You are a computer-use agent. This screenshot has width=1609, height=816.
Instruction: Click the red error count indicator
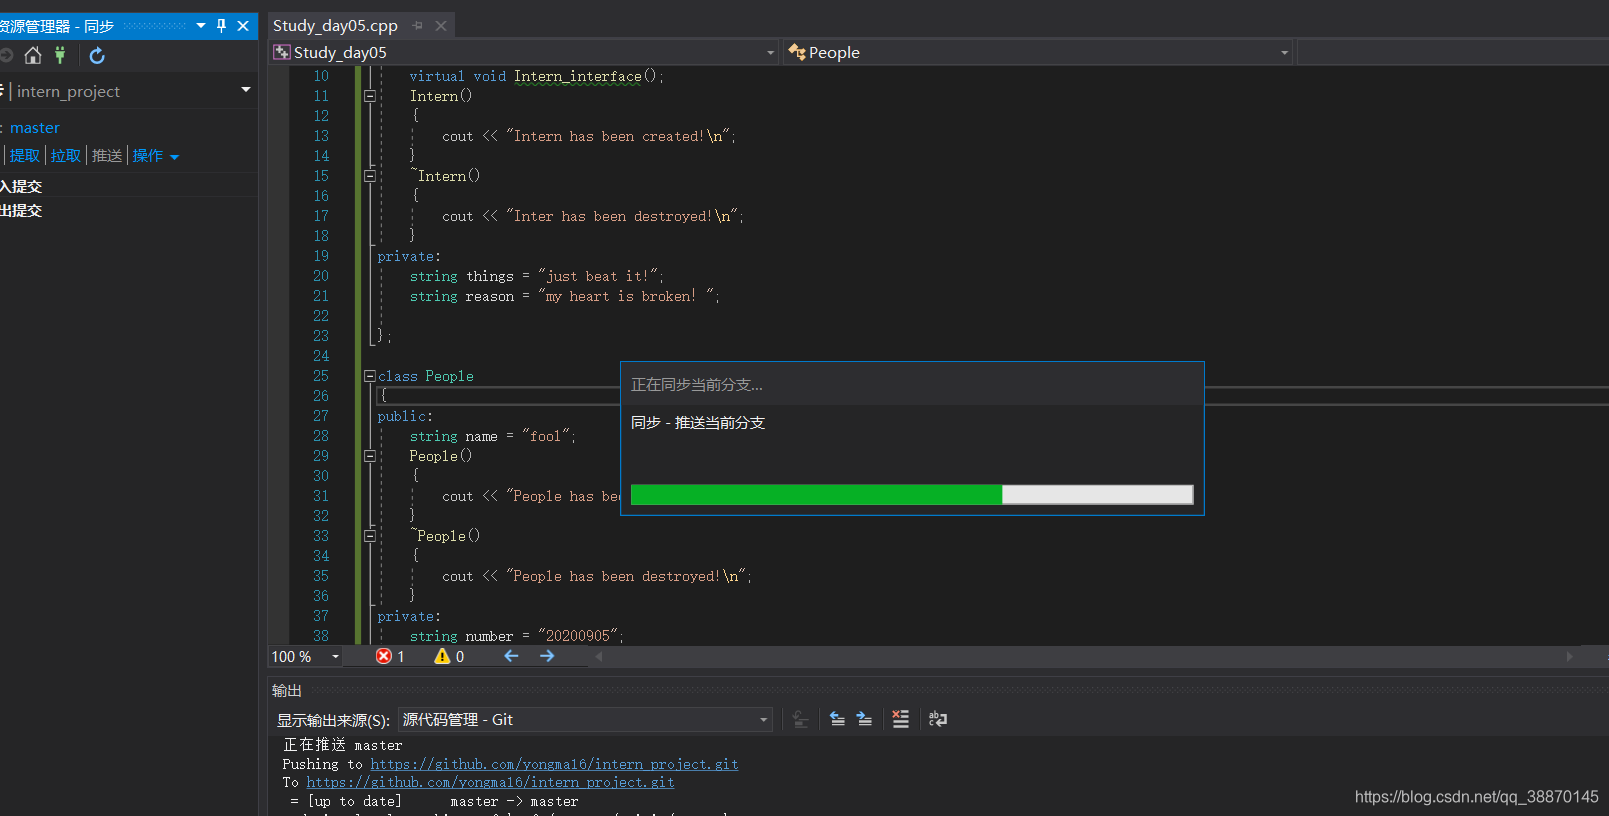pos(390,657)
